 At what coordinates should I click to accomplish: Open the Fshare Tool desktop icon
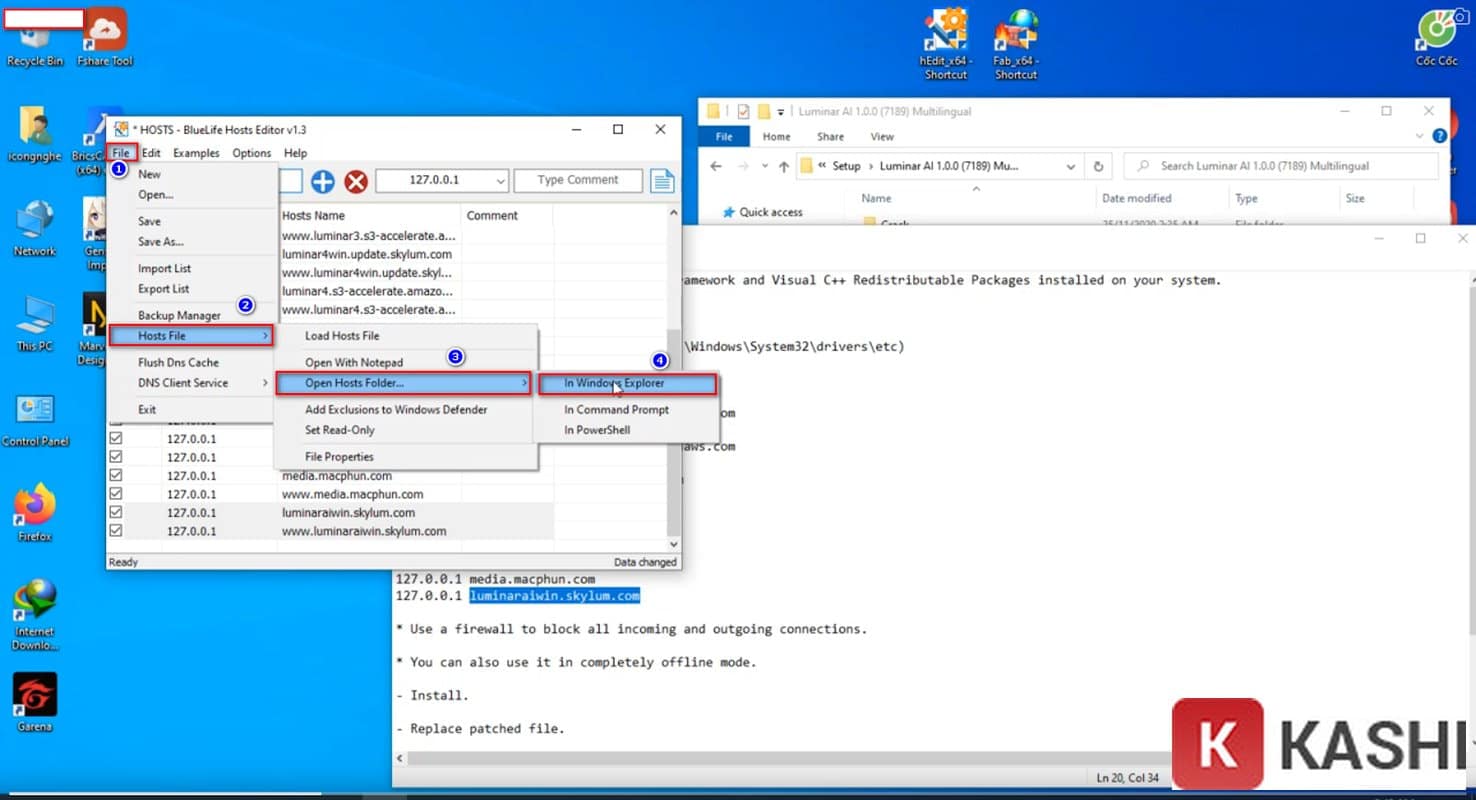pyautogui.click(x=104, y=30)
